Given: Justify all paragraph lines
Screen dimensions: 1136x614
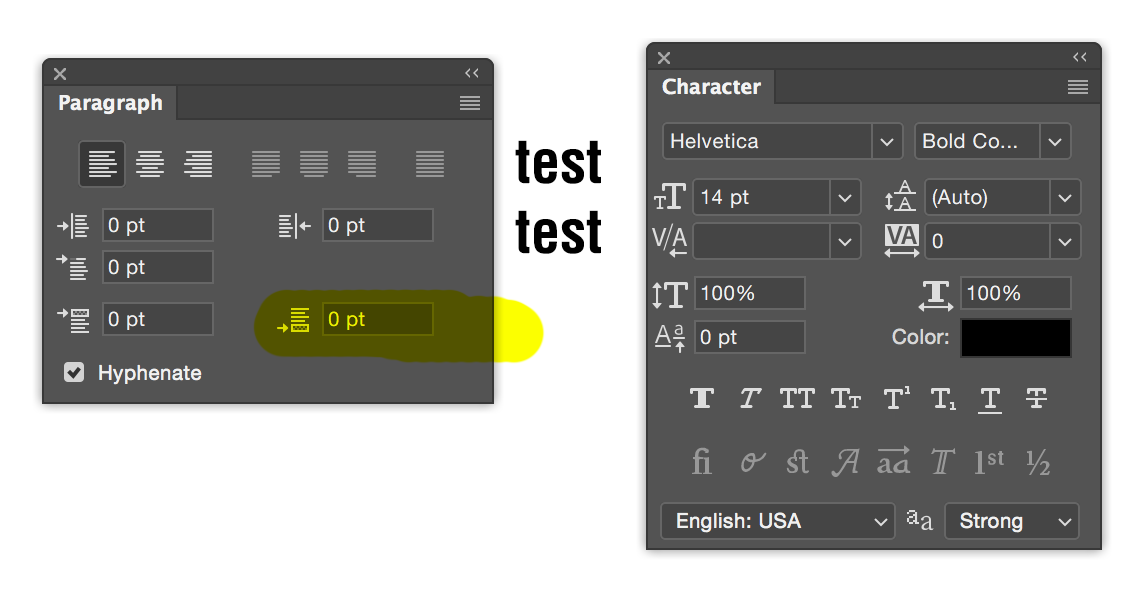Looking at the screenshot, I should 430,163.
